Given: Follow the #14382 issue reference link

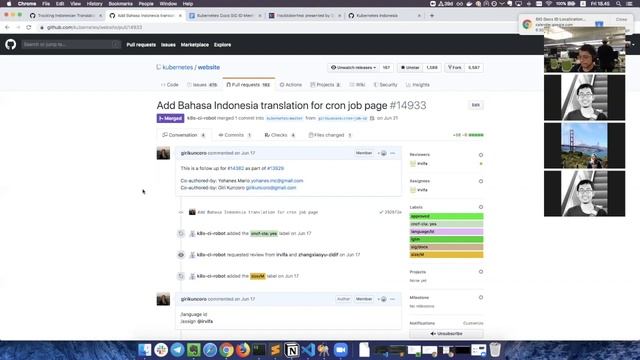Looking at the screenshot, I should click(x=236, y=168).
